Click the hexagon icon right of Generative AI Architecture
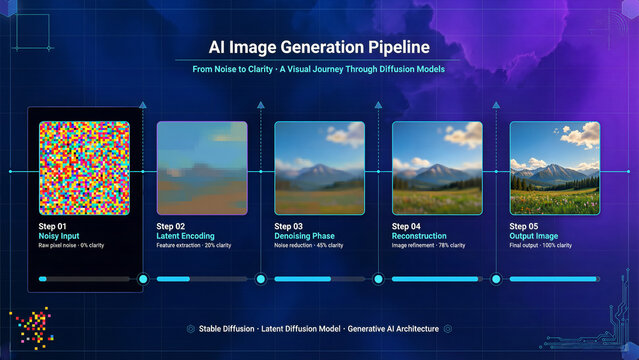The image size is (639, 360). tap(448, 329)
